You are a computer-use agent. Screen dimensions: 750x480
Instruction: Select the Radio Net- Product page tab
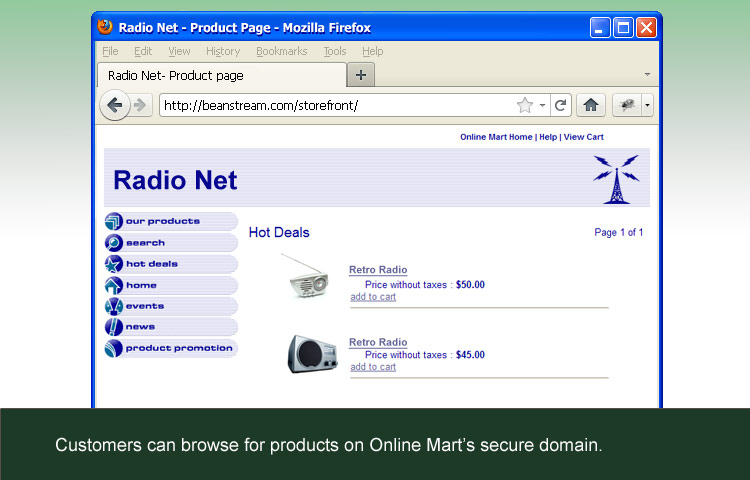click(221, 75)
